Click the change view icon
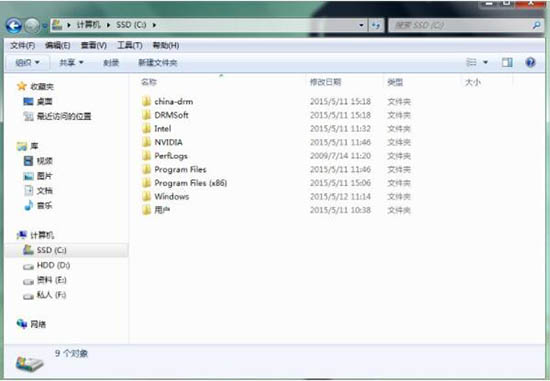This screenshot has height=381, width=550. coord(471,62)
